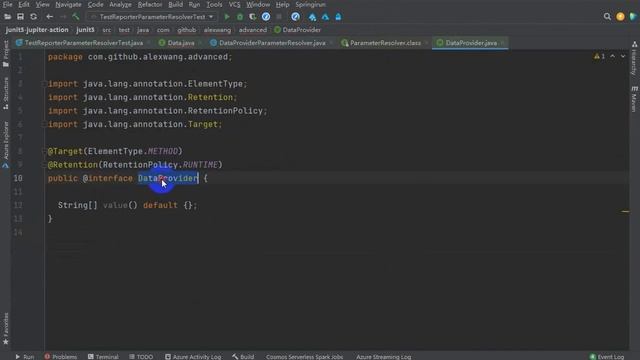640x360 pixels.
Task: Open the Favorites side panel
Action: coord(6,329)
